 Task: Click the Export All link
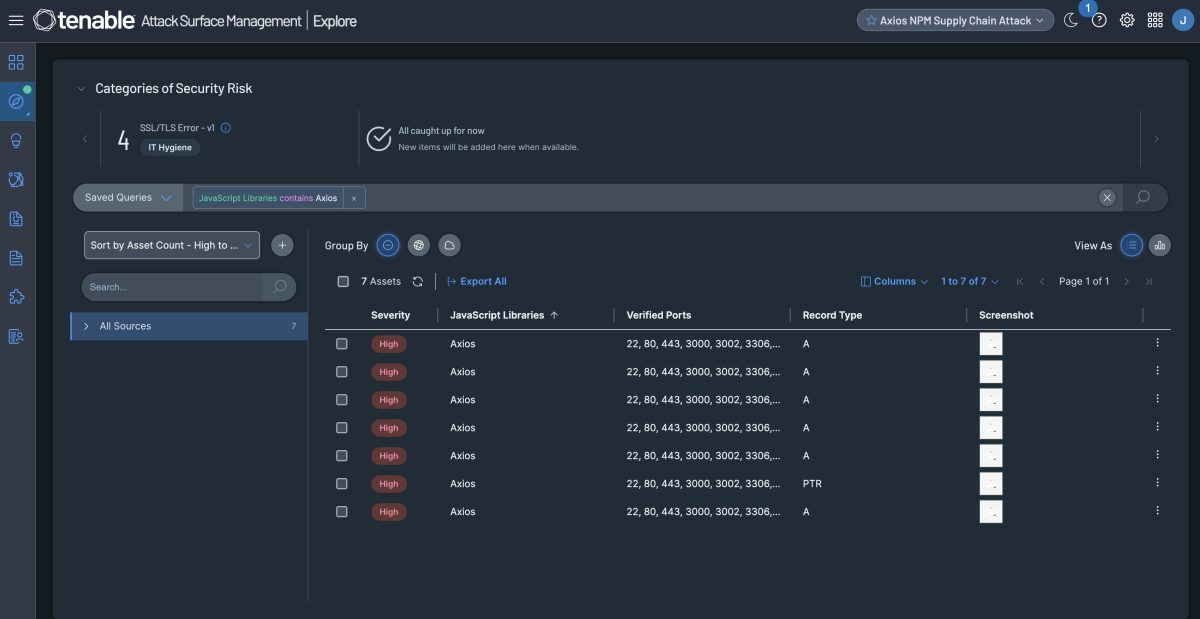coord(476,281)
